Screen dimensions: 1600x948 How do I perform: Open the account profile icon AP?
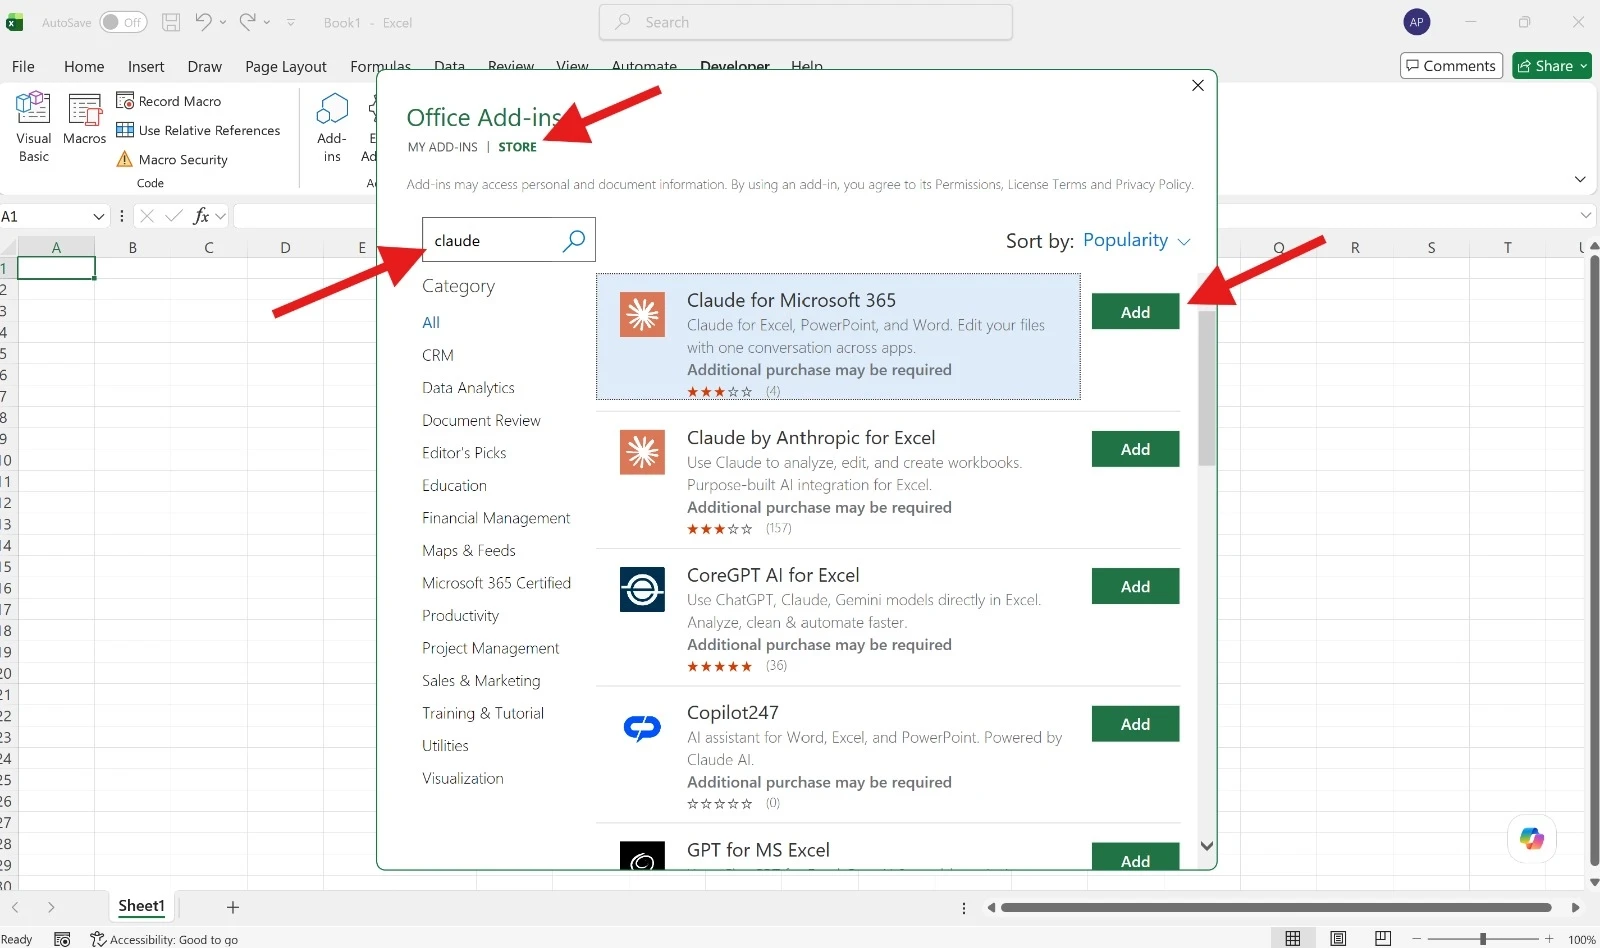coord(1416,22)
